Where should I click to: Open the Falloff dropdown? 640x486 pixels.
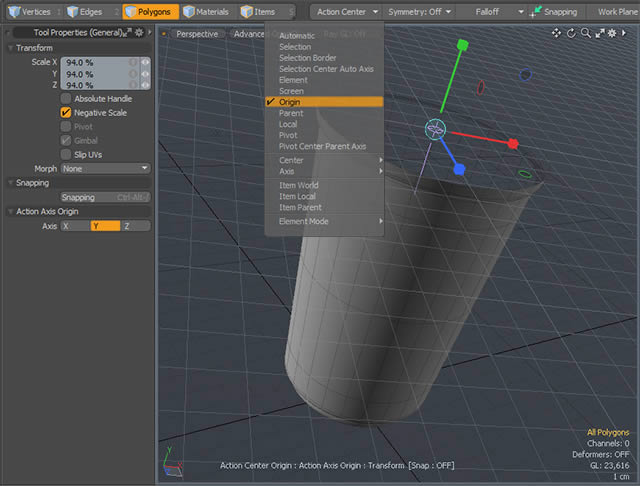coord(493,12)
